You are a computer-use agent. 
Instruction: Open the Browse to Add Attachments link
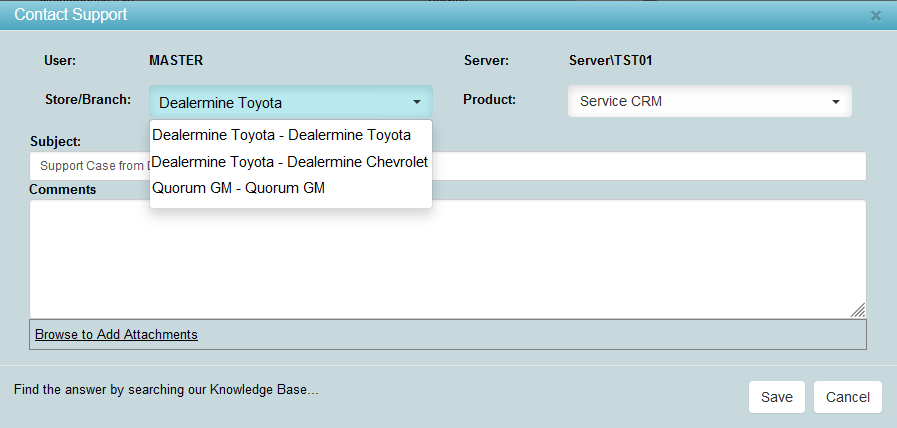116,334
